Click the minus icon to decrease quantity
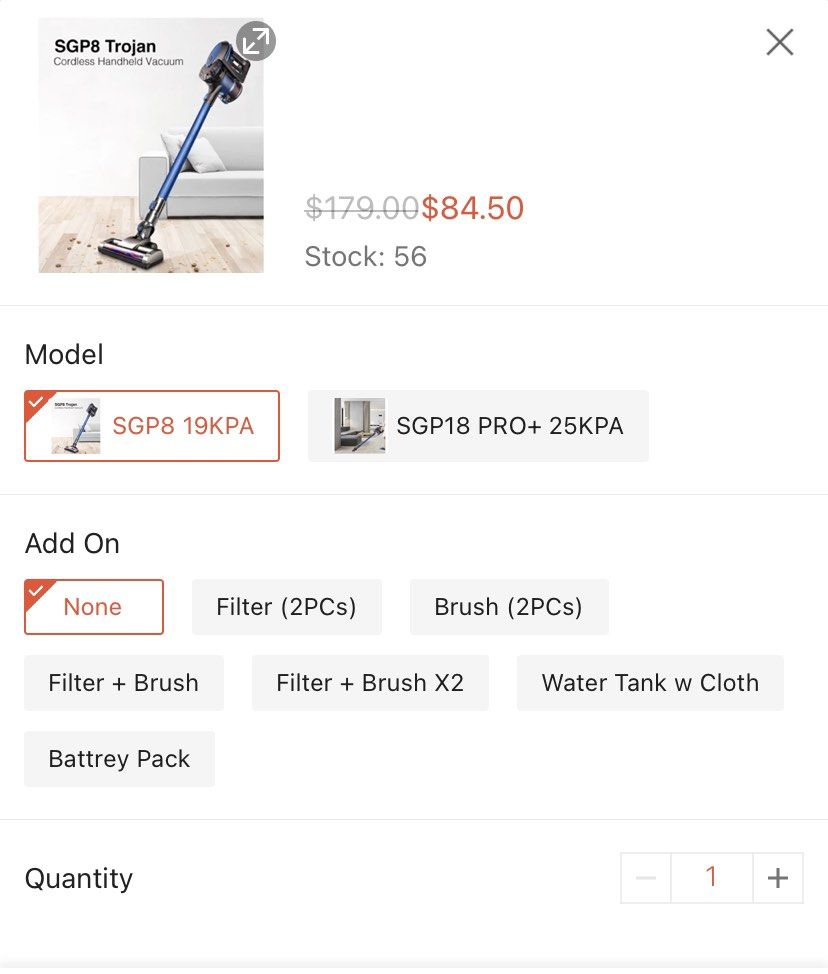This screenshot has height=974, width=828. point(645,877)
